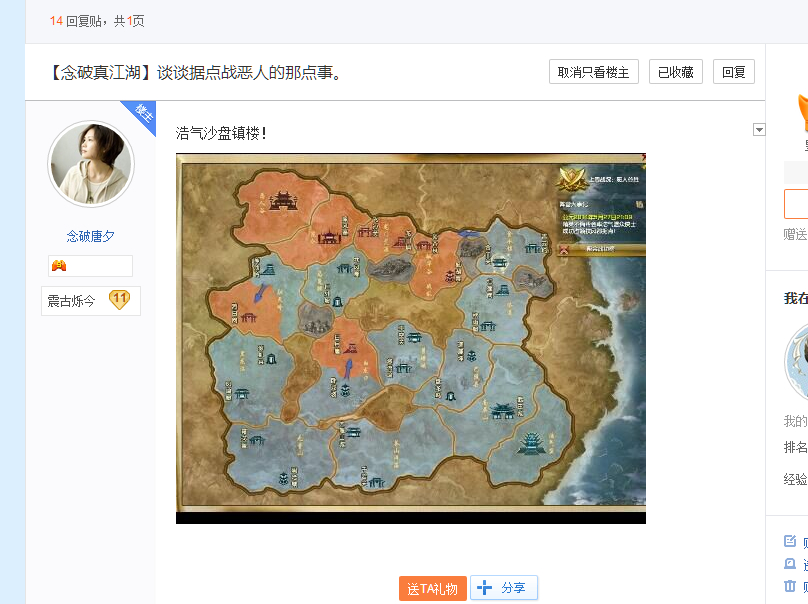
Task: Click the orange medal badge icon
Action: click(x=59, y=266)
